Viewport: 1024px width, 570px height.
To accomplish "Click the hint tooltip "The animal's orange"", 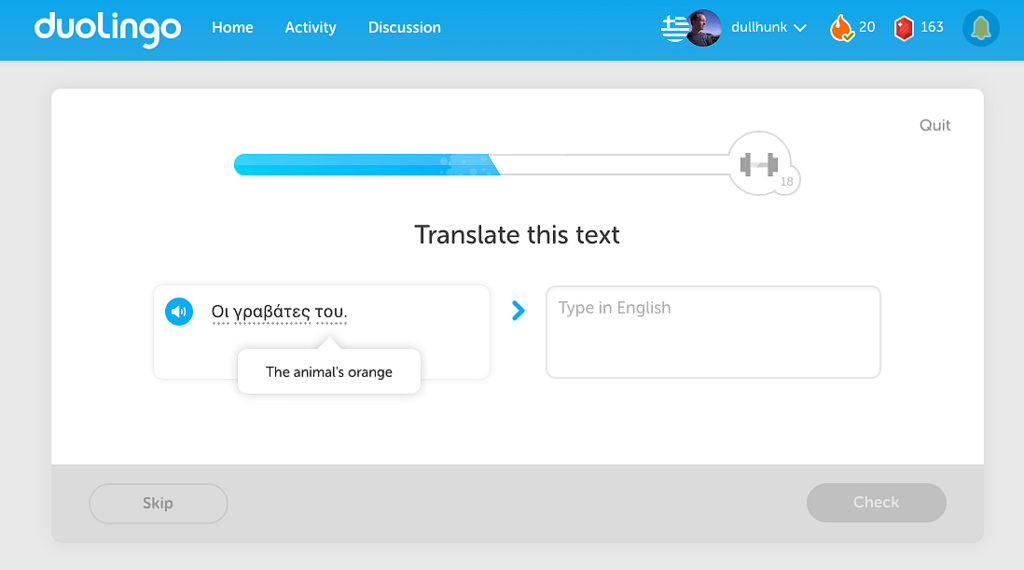I will pos(329,372).
